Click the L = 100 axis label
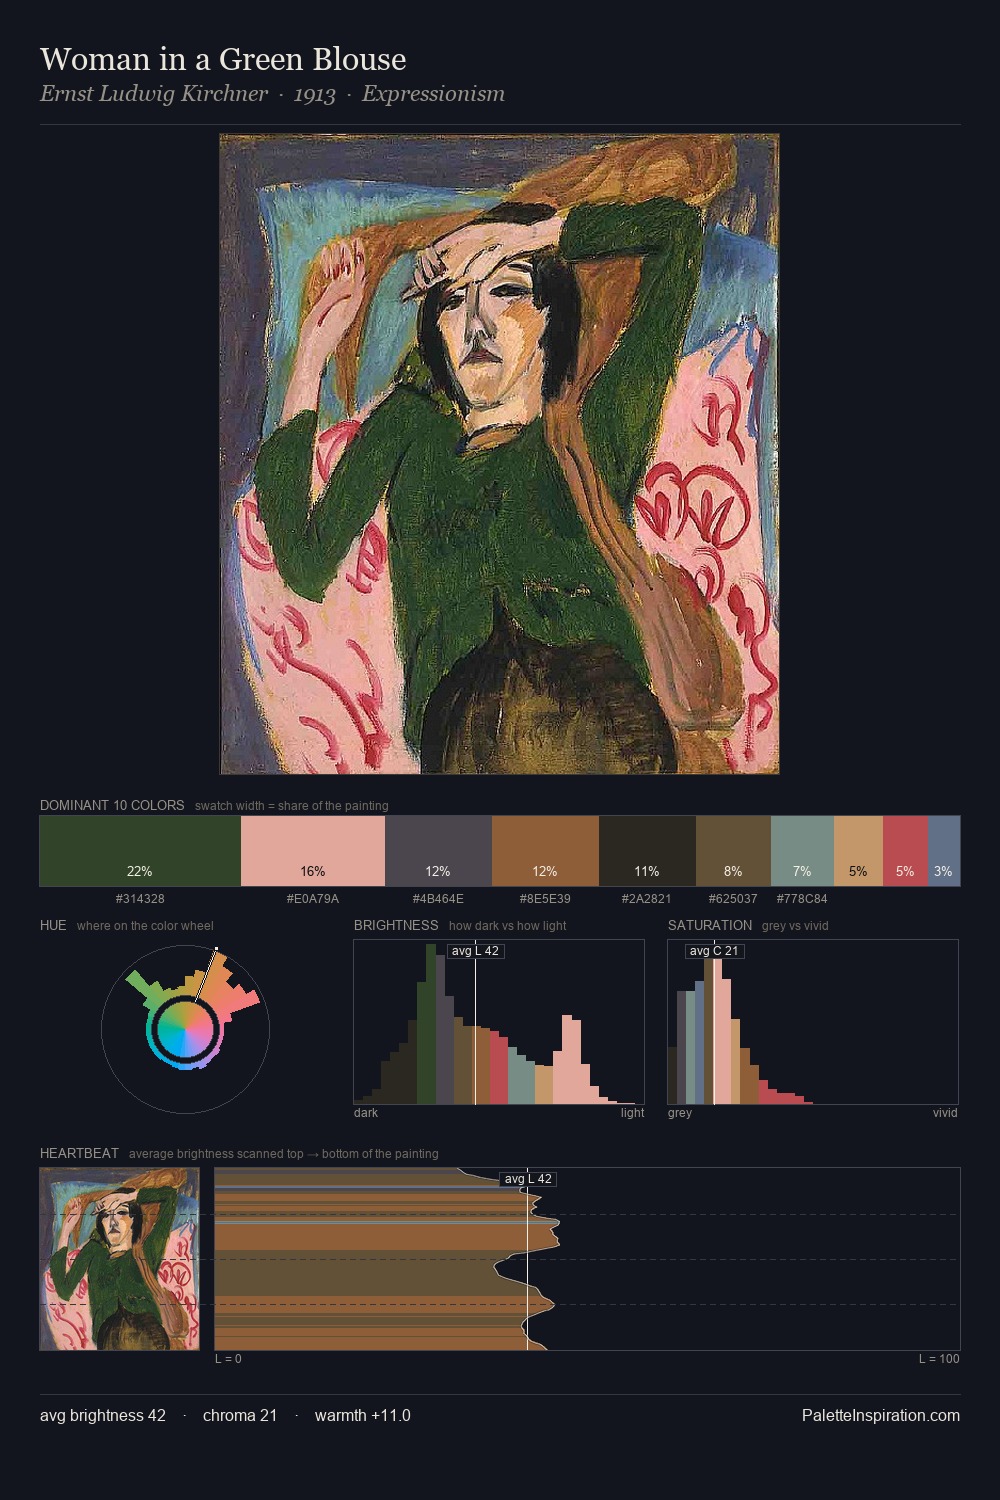 point(939,1359)
